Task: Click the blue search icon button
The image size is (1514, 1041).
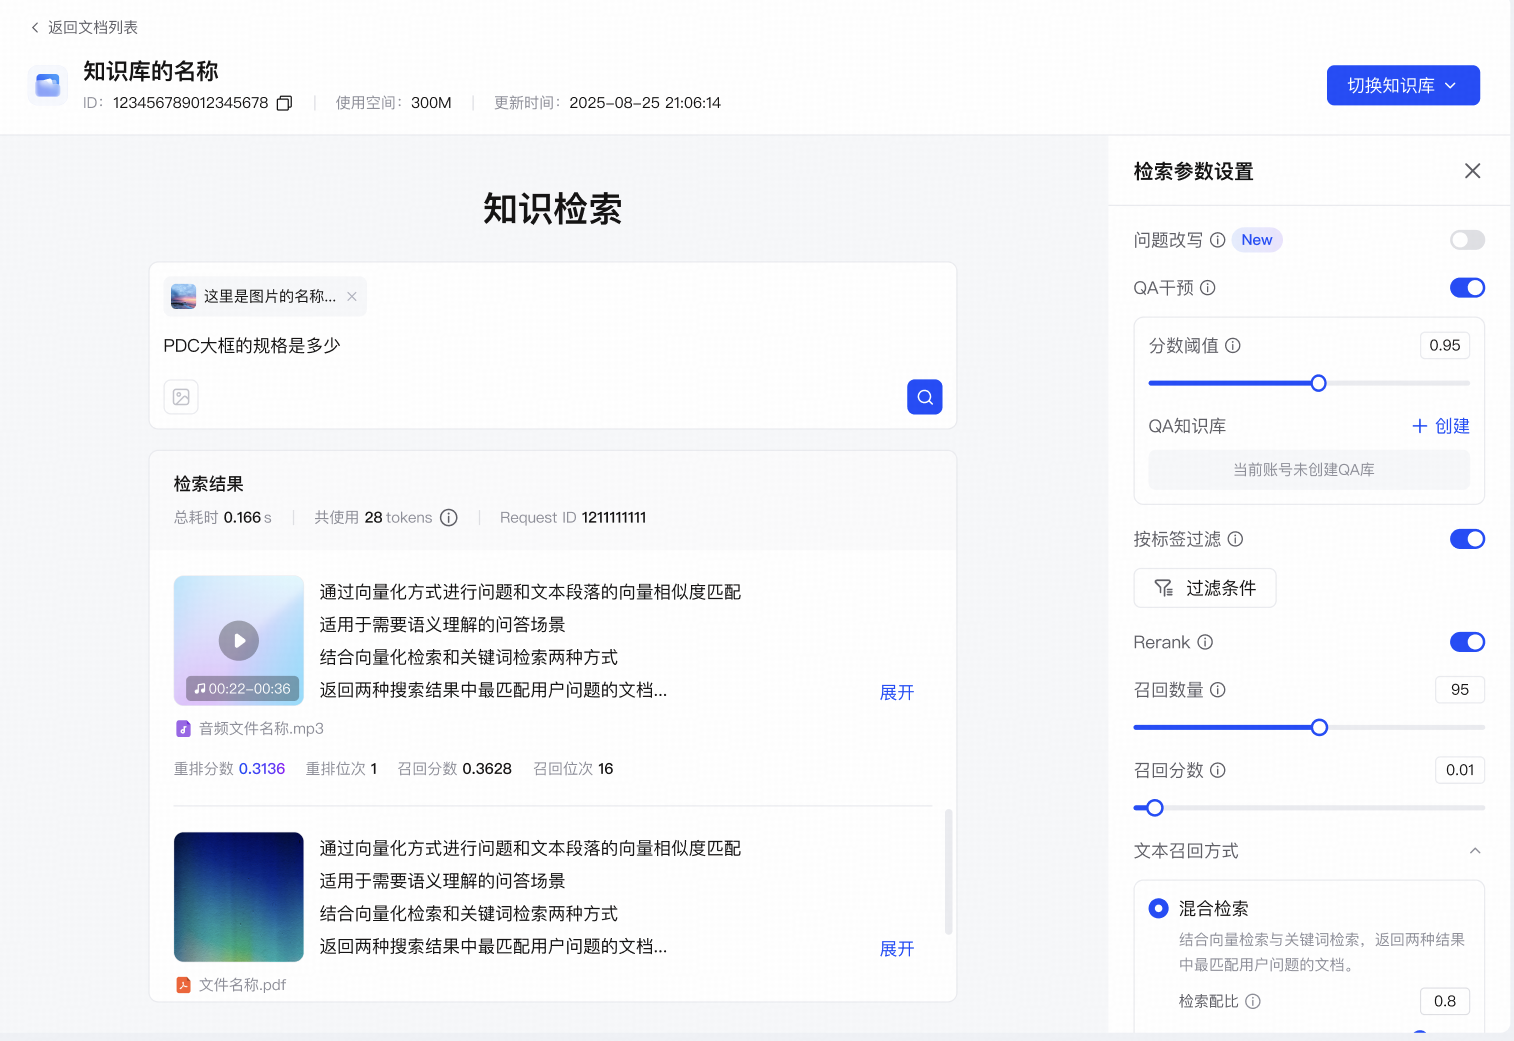Action: pos(924,397)
